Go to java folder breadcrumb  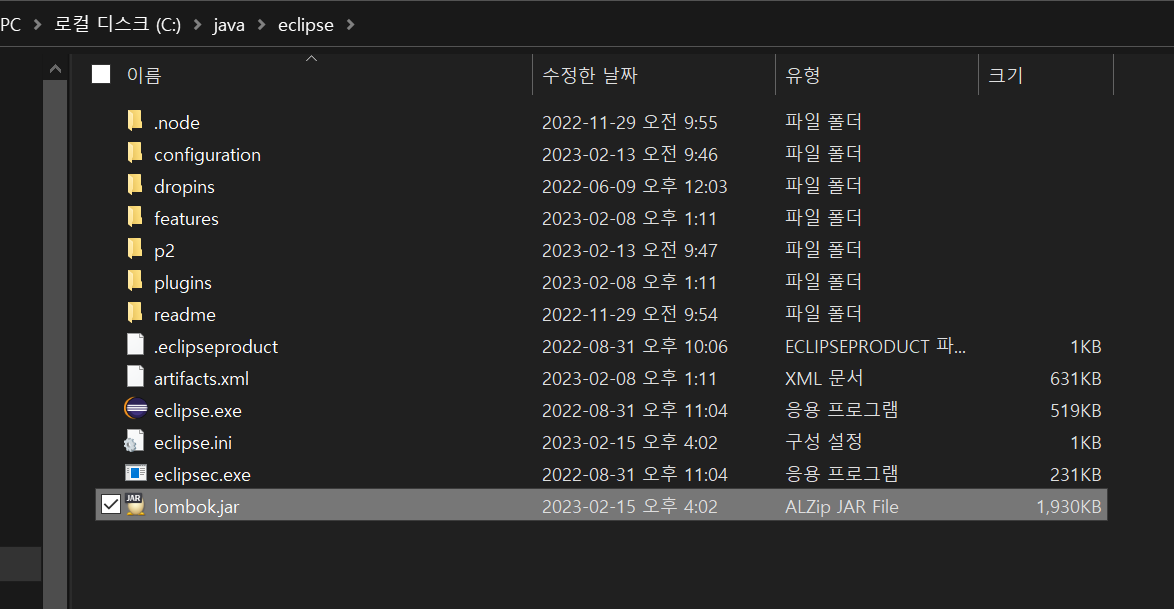point(229,25)
